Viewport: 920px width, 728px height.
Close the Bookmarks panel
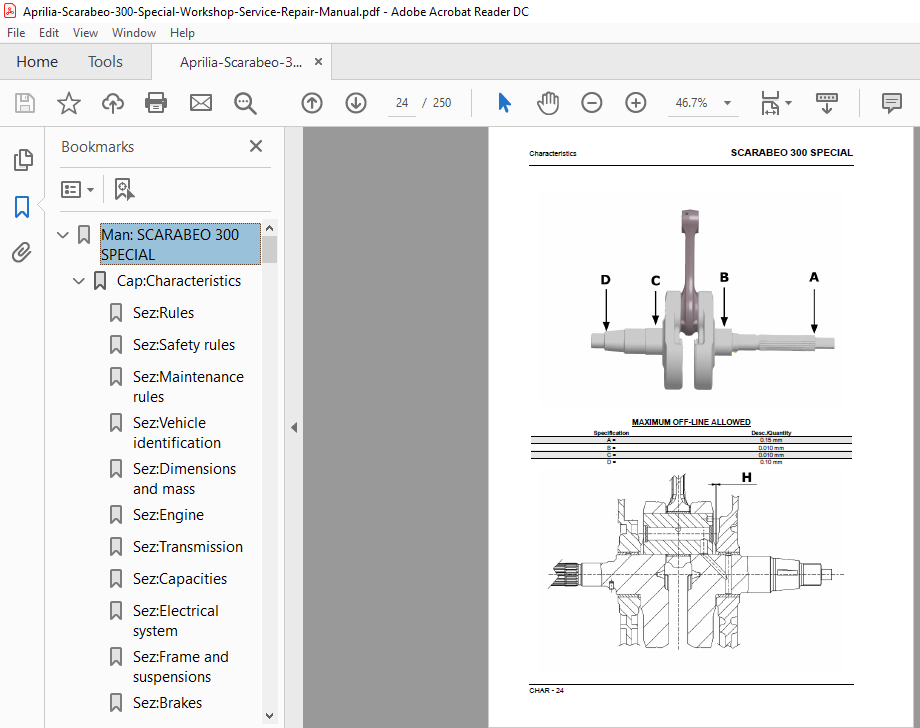point(256,146)
